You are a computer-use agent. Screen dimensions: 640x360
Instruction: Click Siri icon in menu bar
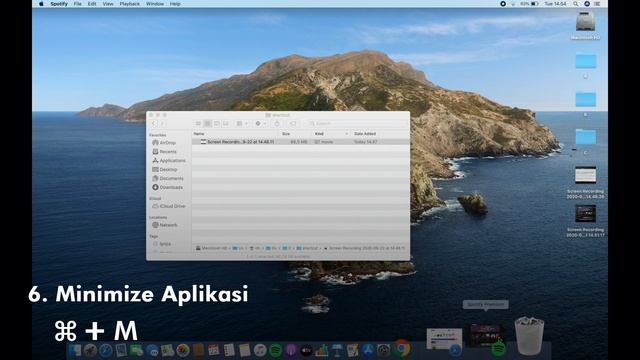[587, 4]
